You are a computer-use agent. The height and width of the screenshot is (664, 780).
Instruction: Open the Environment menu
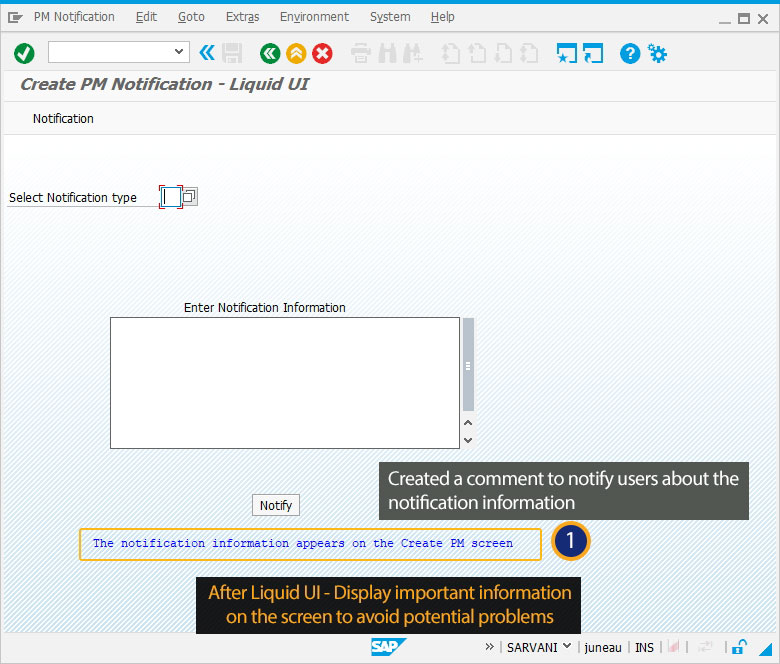pyautogui.click(x=314, y=17)
